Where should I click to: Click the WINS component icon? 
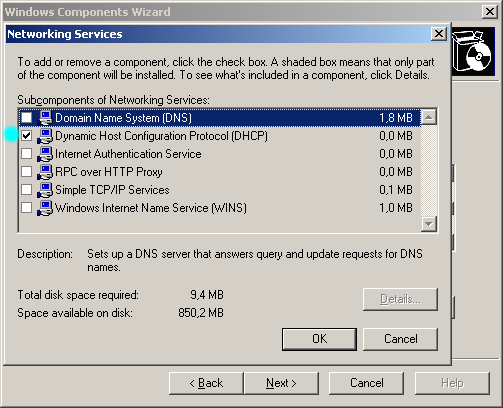click(x=45, y=208)
